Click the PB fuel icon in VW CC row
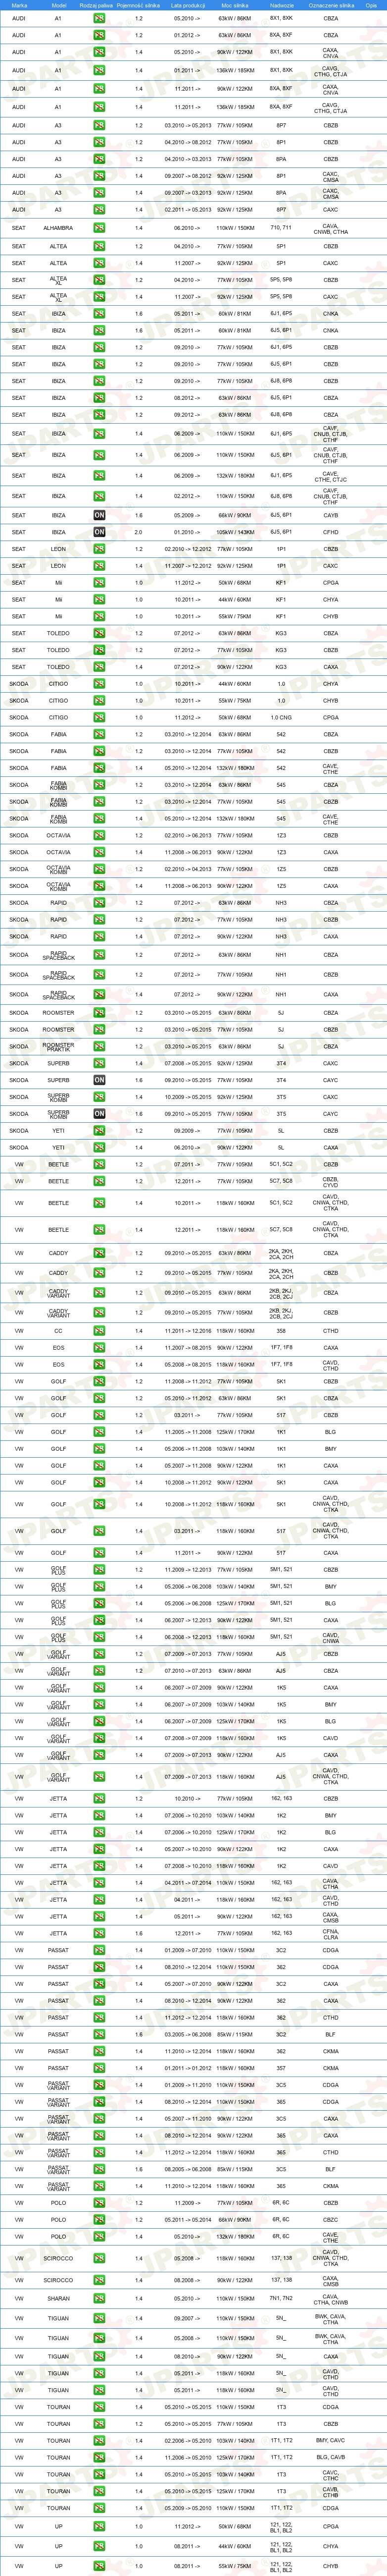Image resolution: width=387 pixels, height=2576 pixels. (99, 1331)
